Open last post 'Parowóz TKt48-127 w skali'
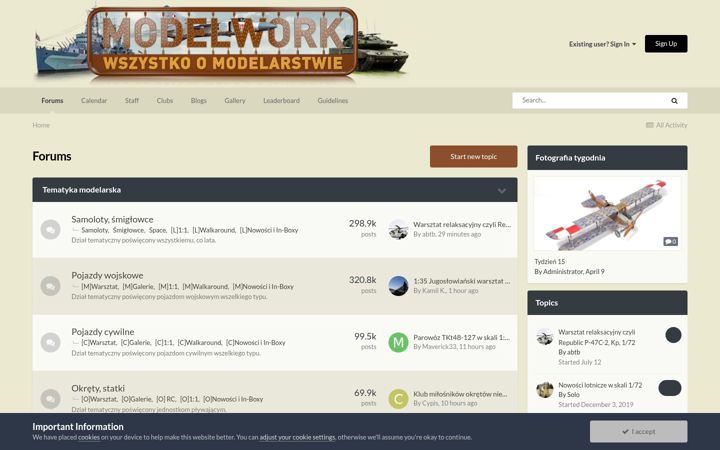 pos(461,337)
